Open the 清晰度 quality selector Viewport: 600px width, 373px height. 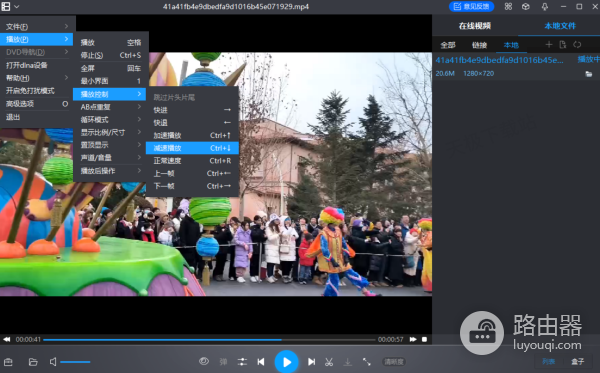(394, 362)
